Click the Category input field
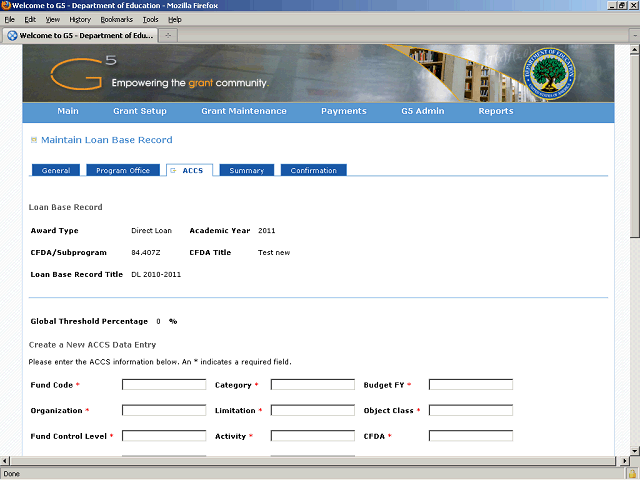The width and height of the screenshot is (640, 480). (x=313, y=384)
